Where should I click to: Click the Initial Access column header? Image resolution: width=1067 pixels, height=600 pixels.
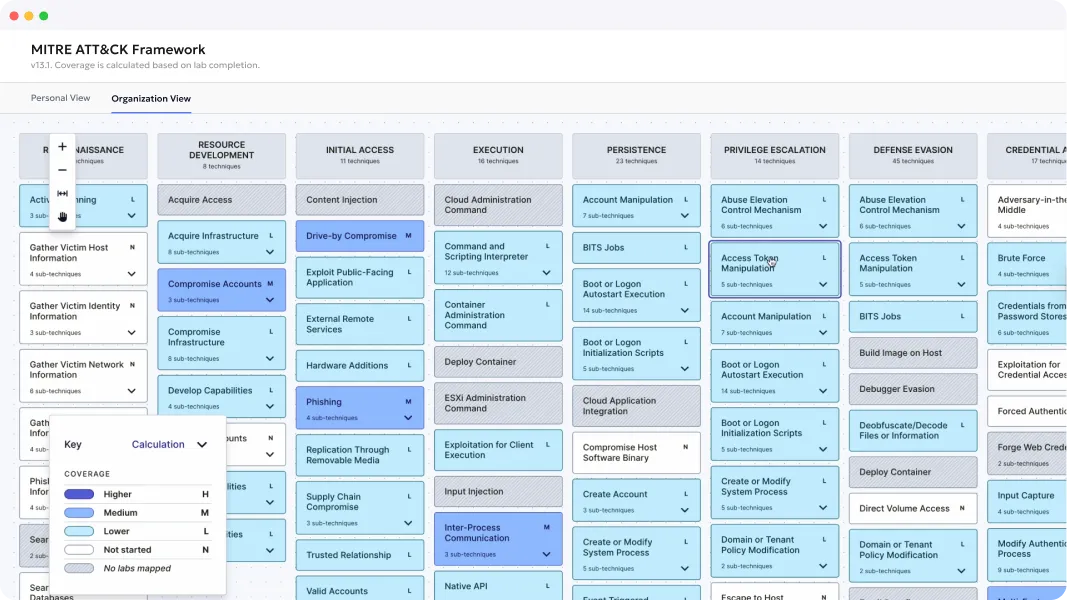tap(359, 156)
